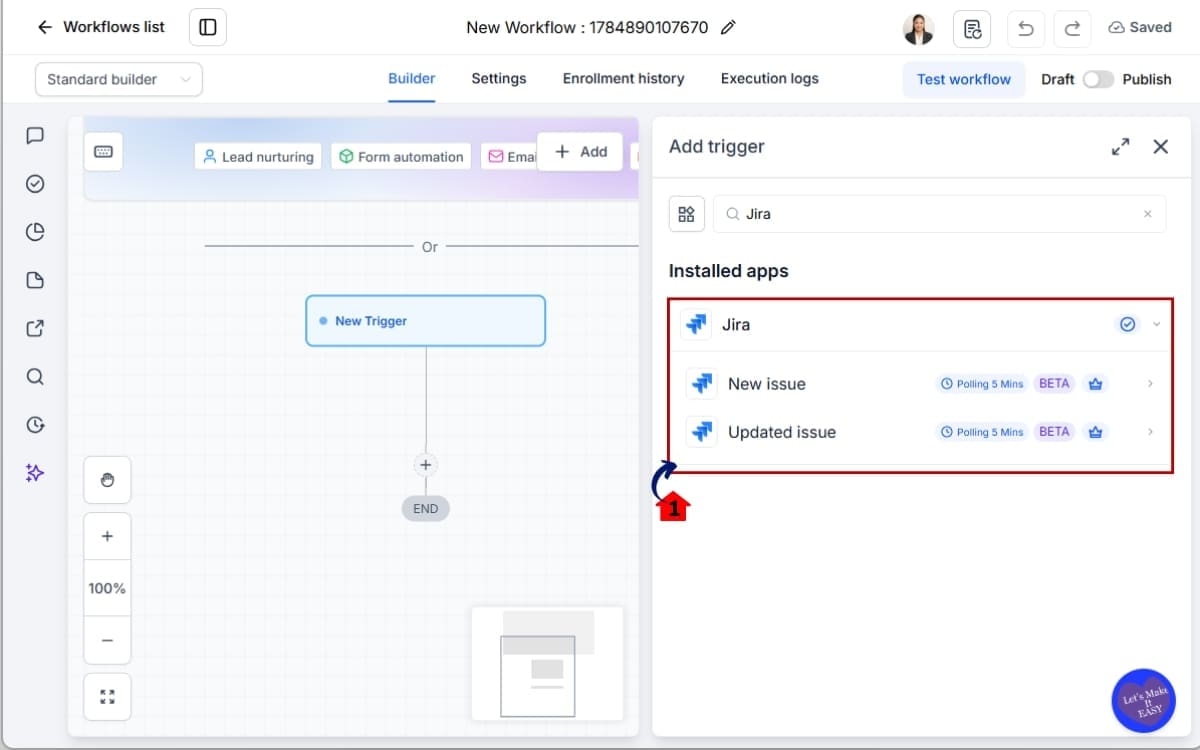Open the pie chart reports sidebar icon

point(35,232)
